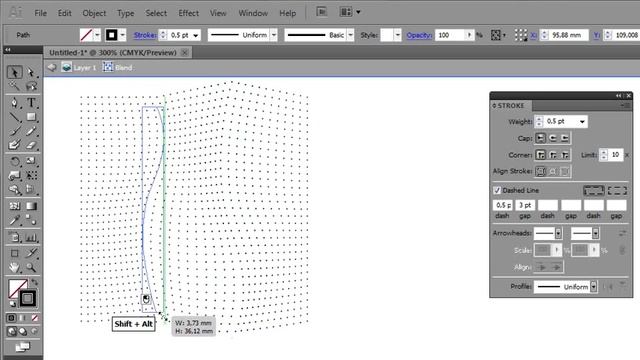Select the Direct Selection tool
Image resolution: width=640 pixels, height=360 pixels.
(31, 72)
